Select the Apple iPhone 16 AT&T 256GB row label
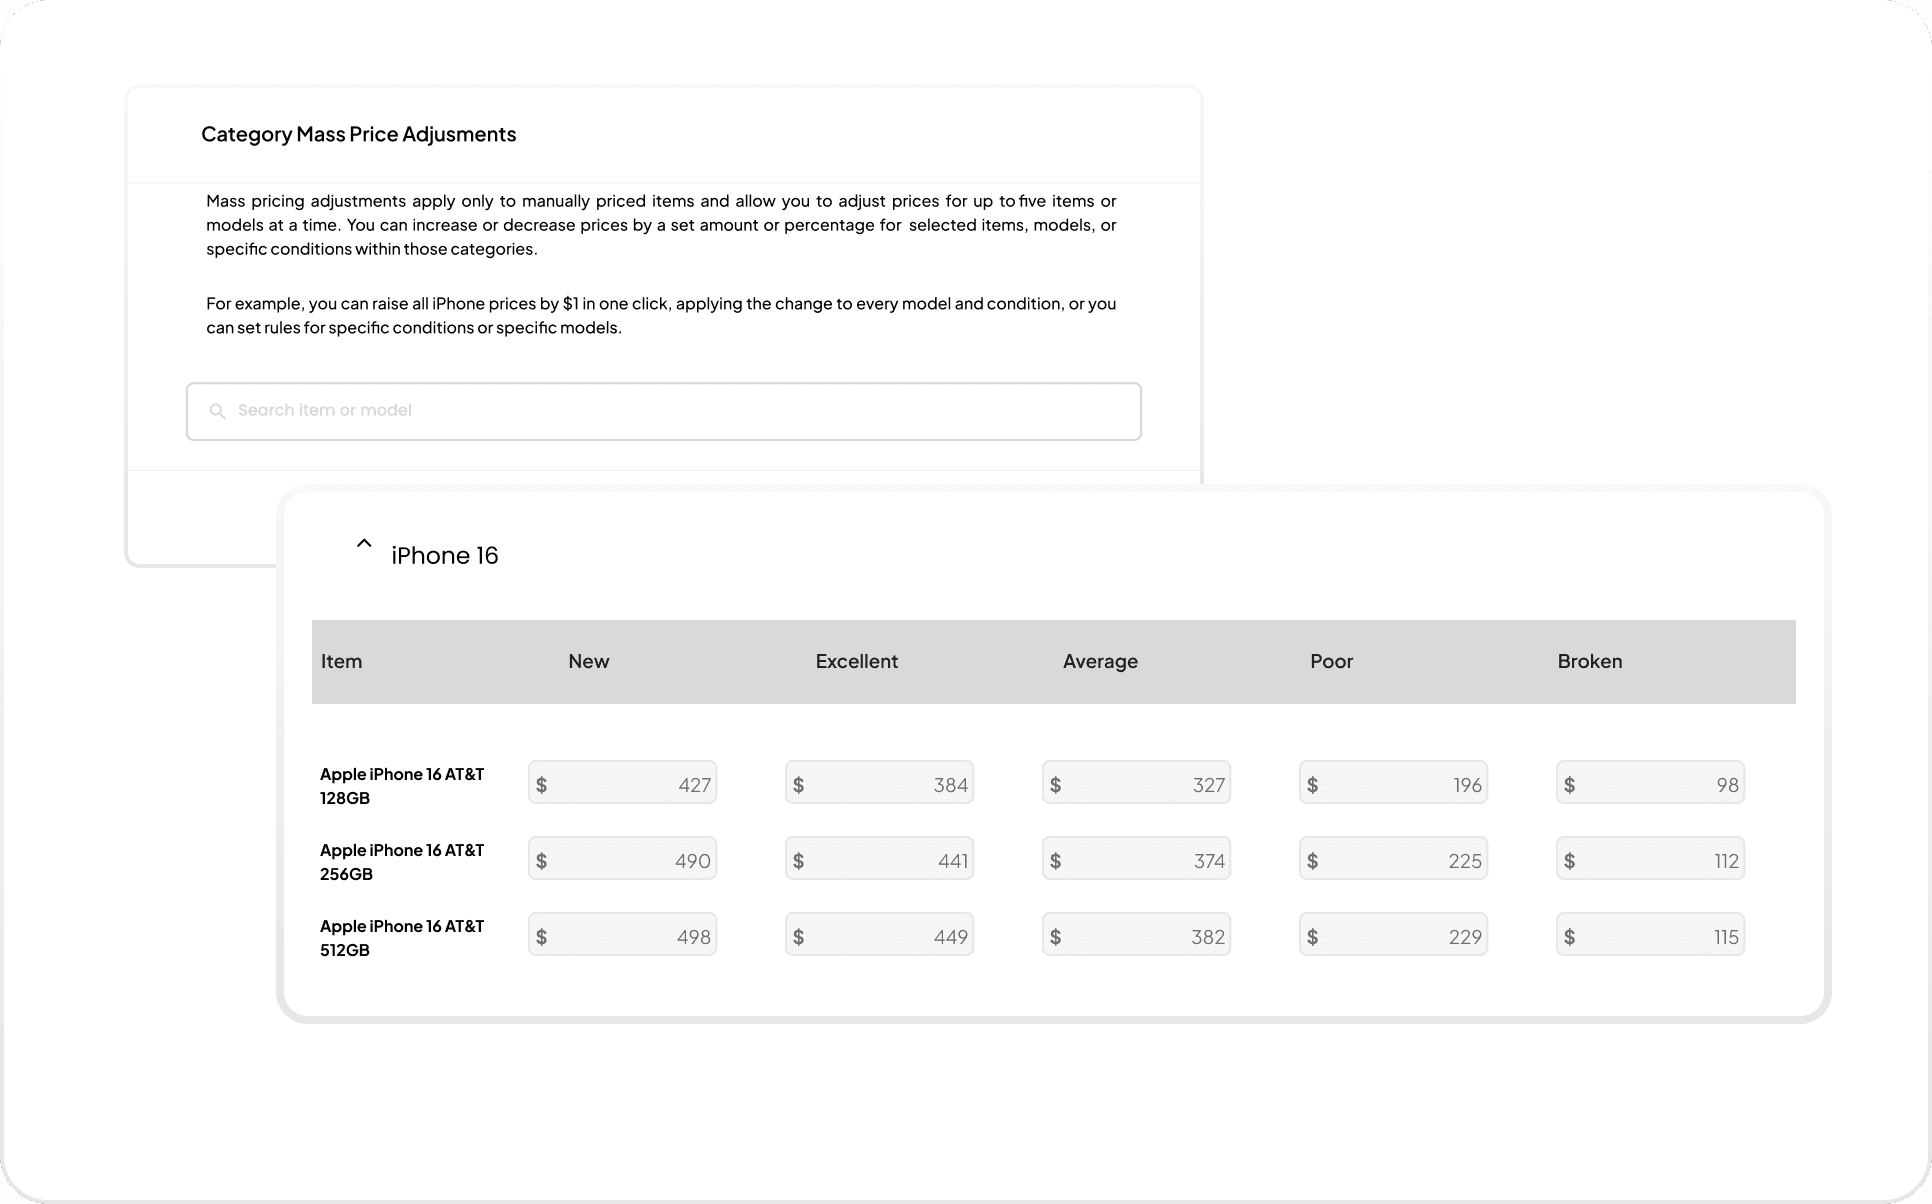 [x=402, y=862]
